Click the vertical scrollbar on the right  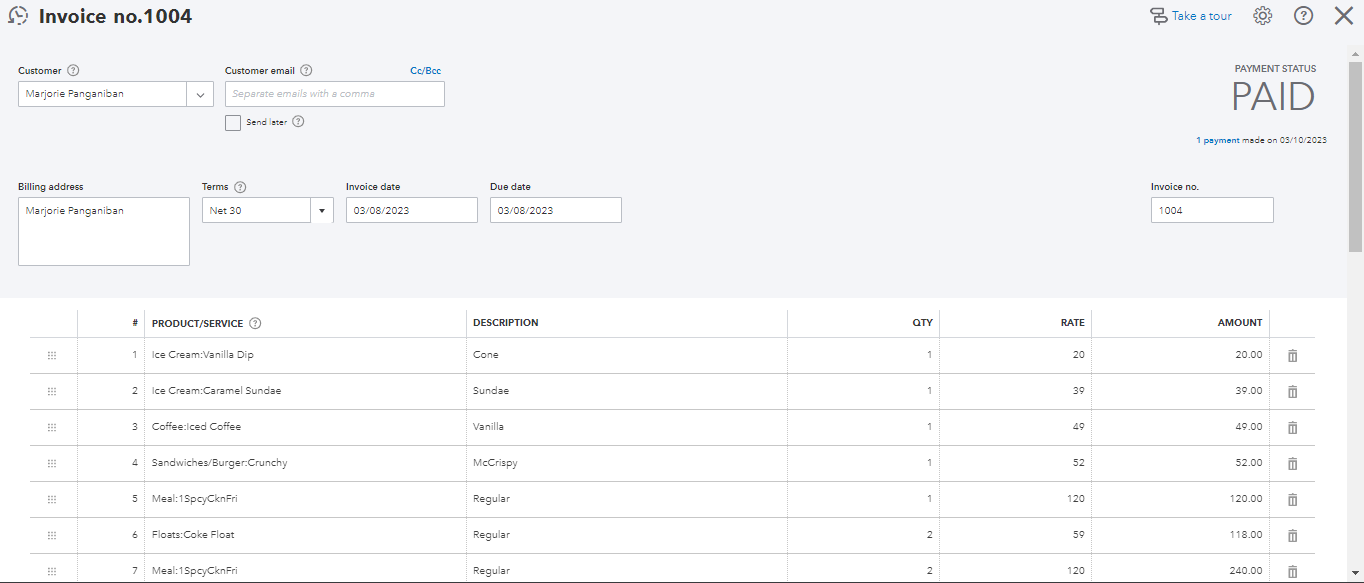pos(1356,150)
